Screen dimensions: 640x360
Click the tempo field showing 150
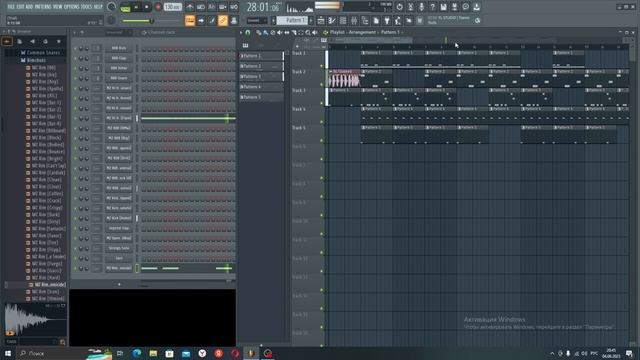(x=173, y=7)
